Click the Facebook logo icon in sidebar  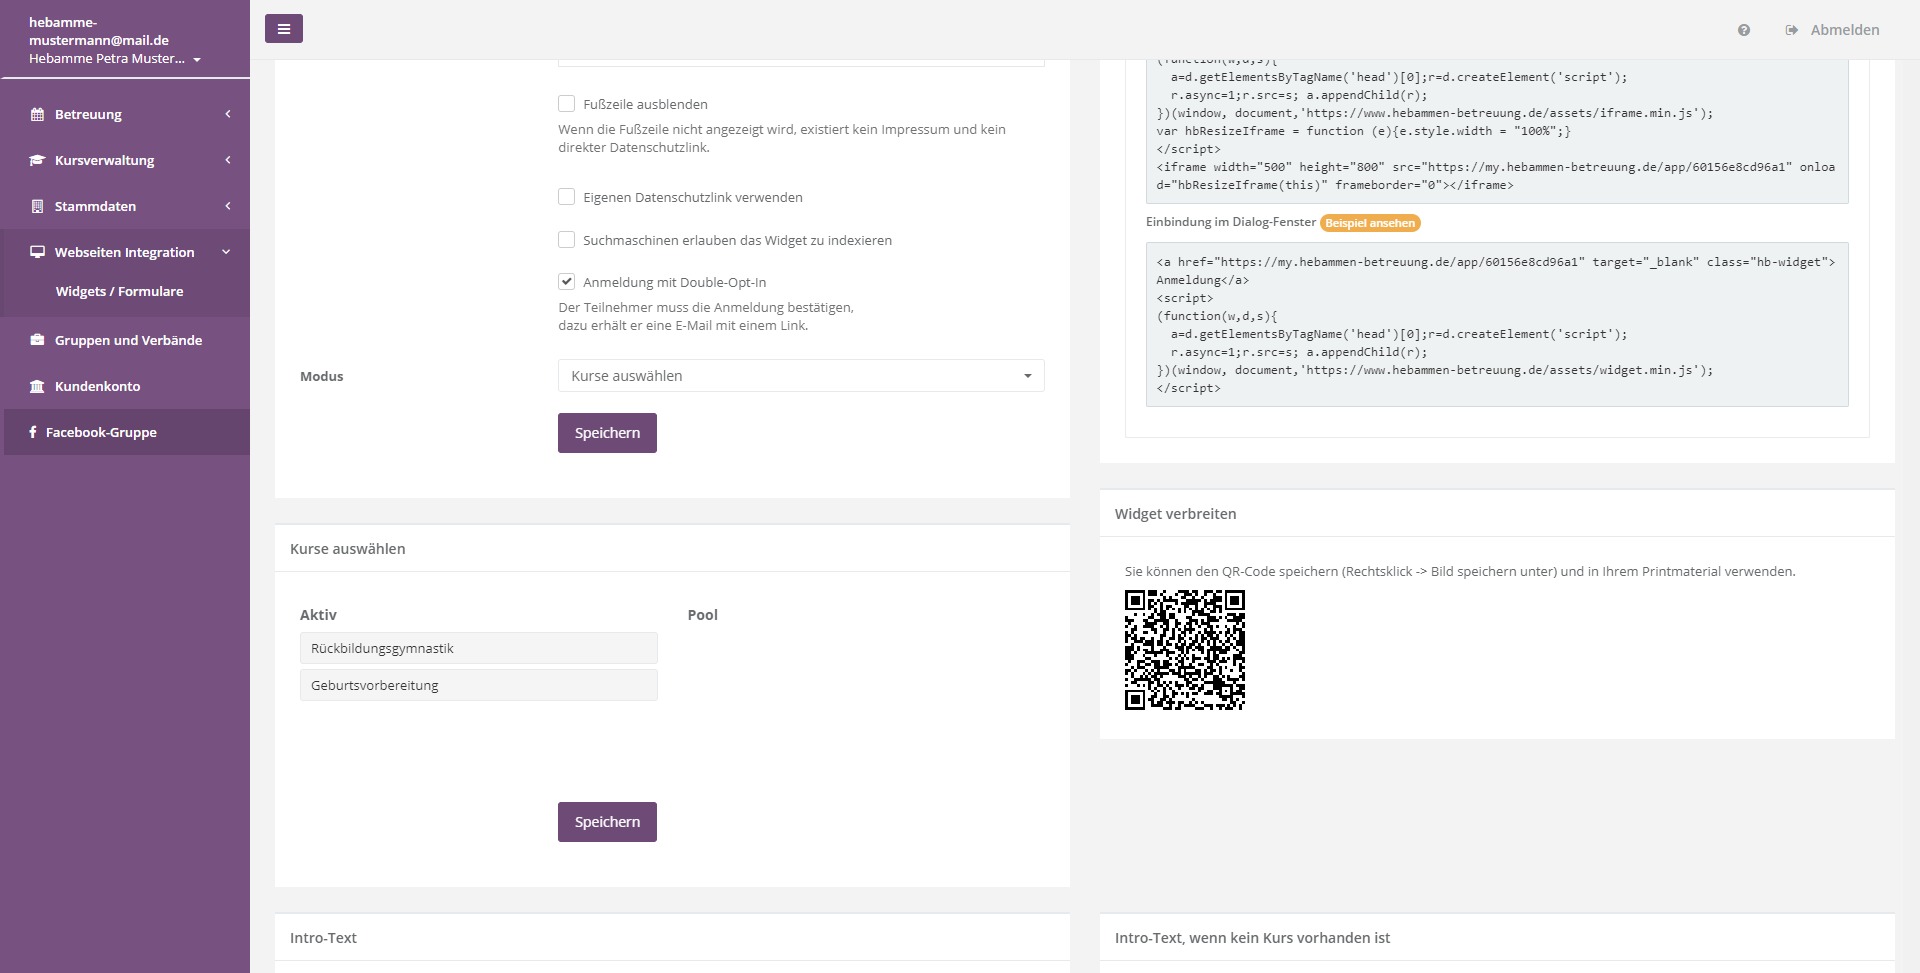pos(33,432)
